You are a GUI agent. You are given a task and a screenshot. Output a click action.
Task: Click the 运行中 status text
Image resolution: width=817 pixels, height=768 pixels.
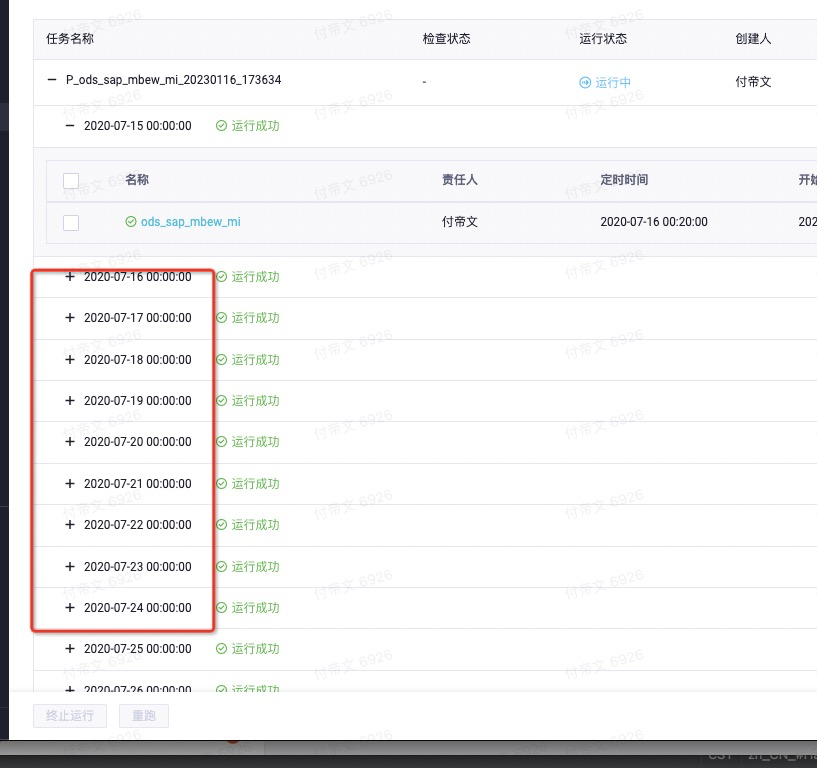[613, 82]
